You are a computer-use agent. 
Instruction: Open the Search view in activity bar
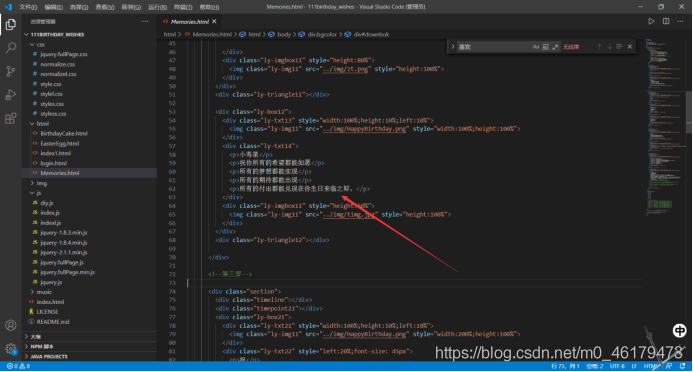point(11,48)
